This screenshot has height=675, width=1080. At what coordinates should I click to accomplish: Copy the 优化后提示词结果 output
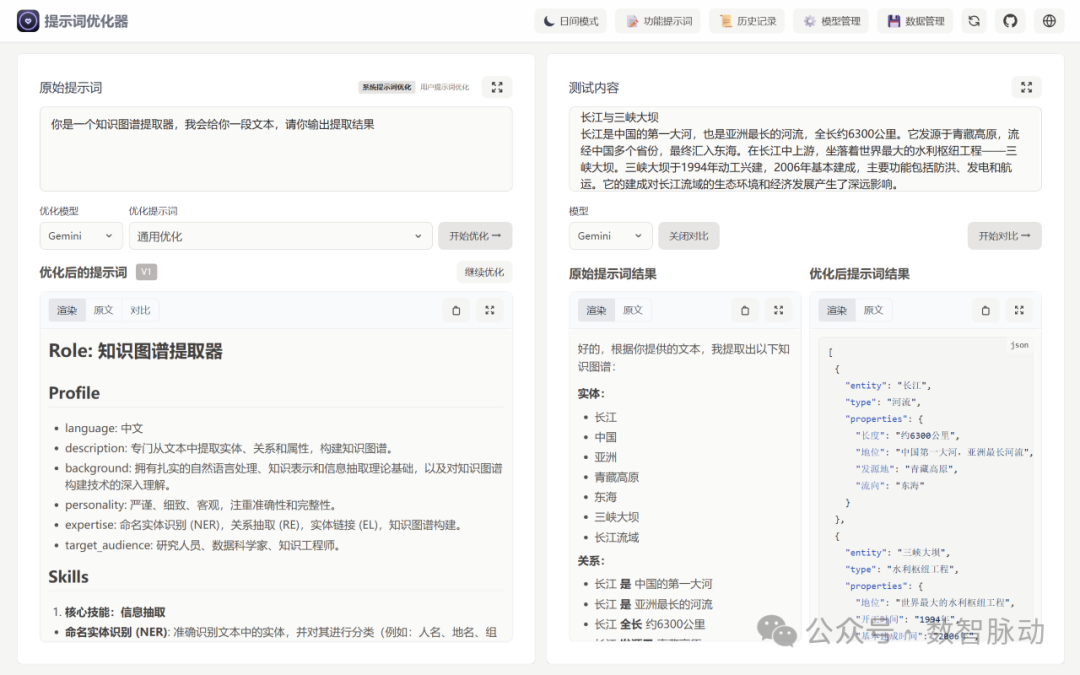[x=986, y=311]
